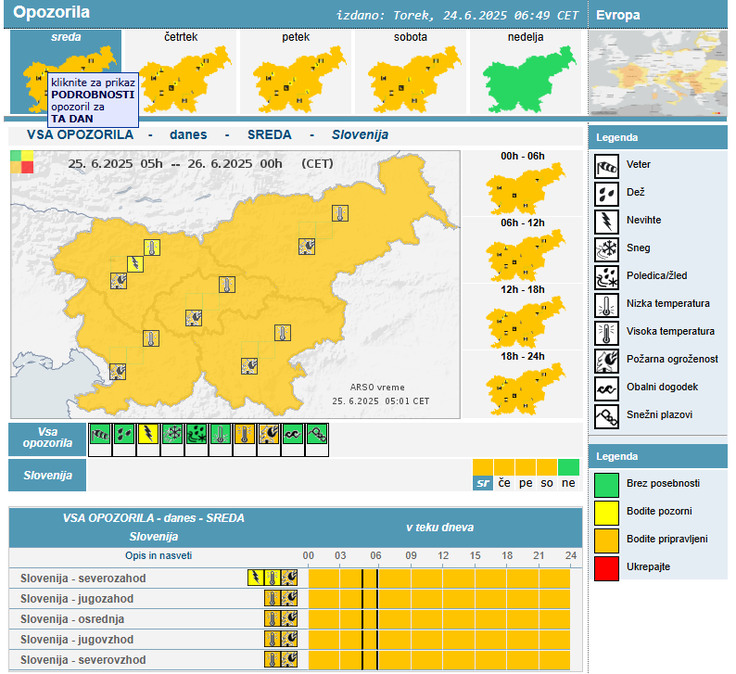The image size is (736, 674).
Task: Click the Slovenija - severovzhod row label
Action: click(83, 659)
